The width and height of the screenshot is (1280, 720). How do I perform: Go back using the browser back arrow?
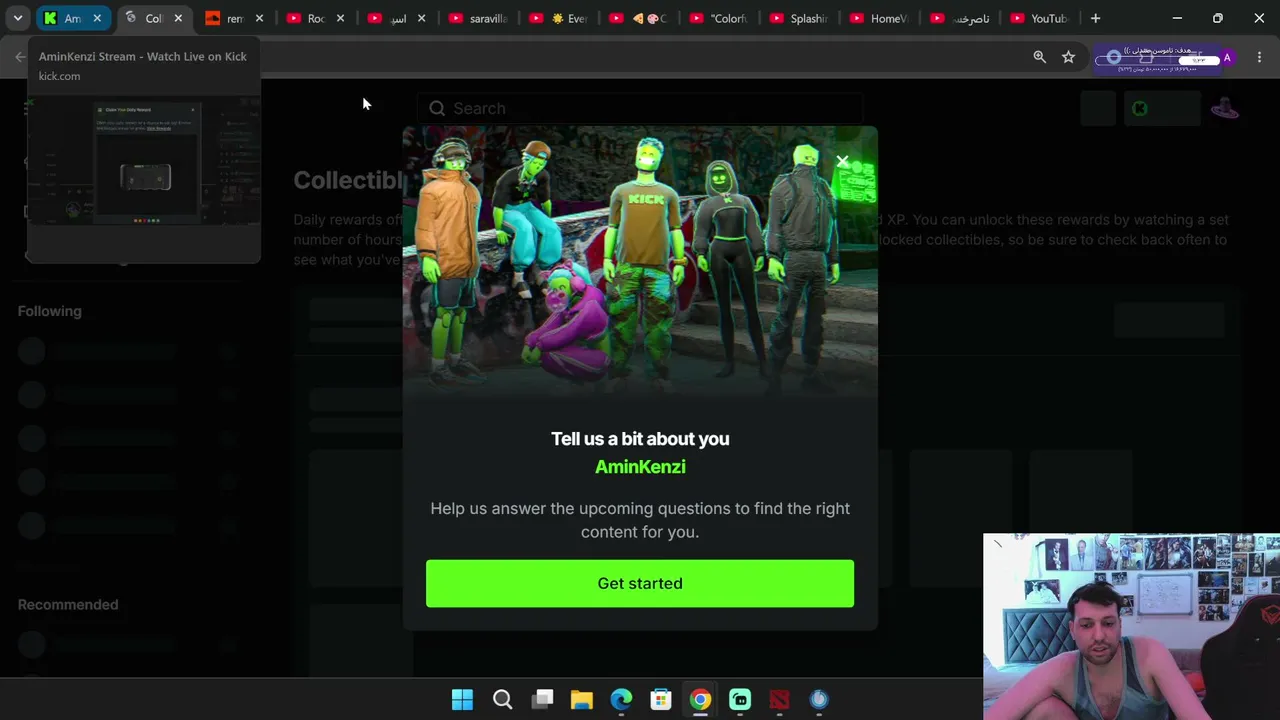20,57
